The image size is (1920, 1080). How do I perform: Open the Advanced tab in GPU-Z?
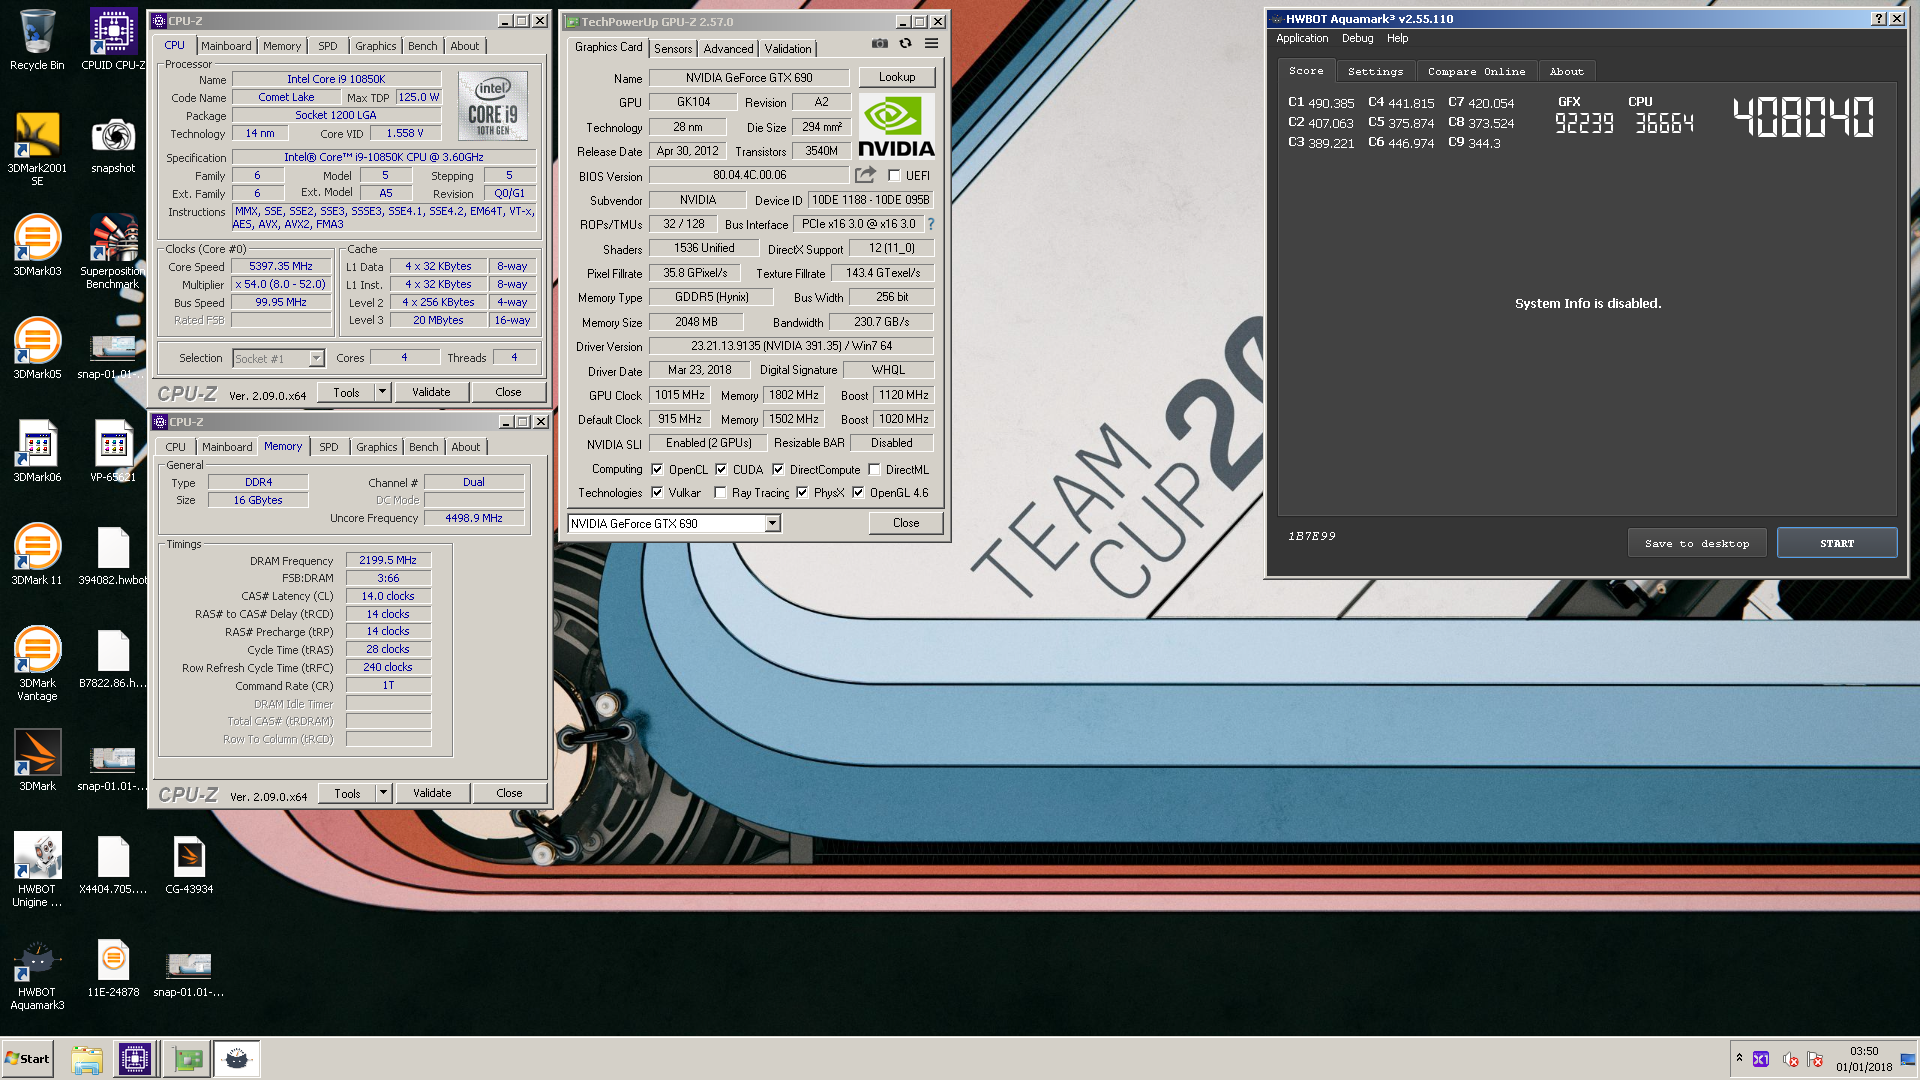coord(728,49)
